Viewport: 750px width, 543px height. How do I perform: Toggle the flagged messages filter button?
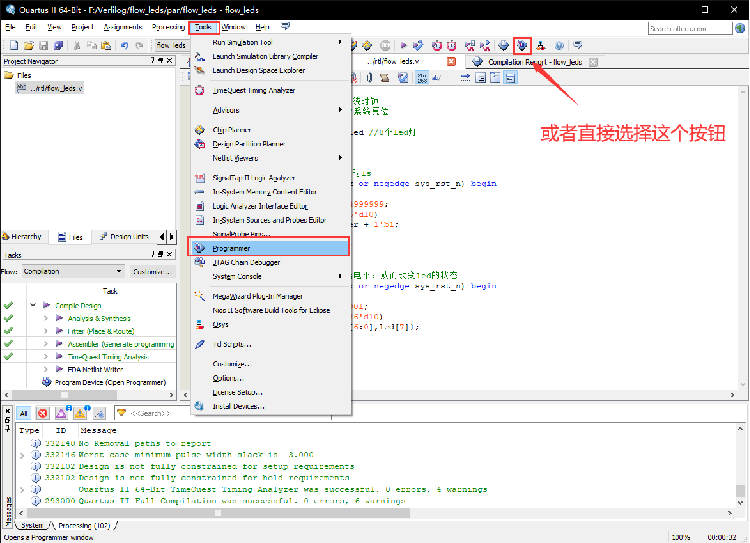99,413
